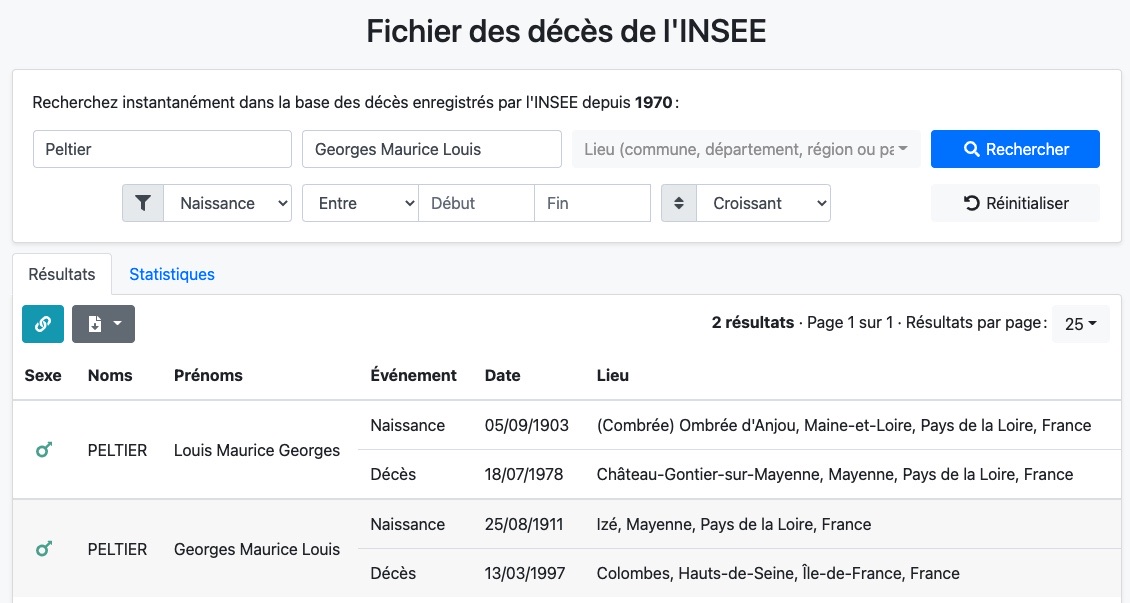Click the Prénoms column header
This screenshot has width=1130, height=603.
coord(208,375)
